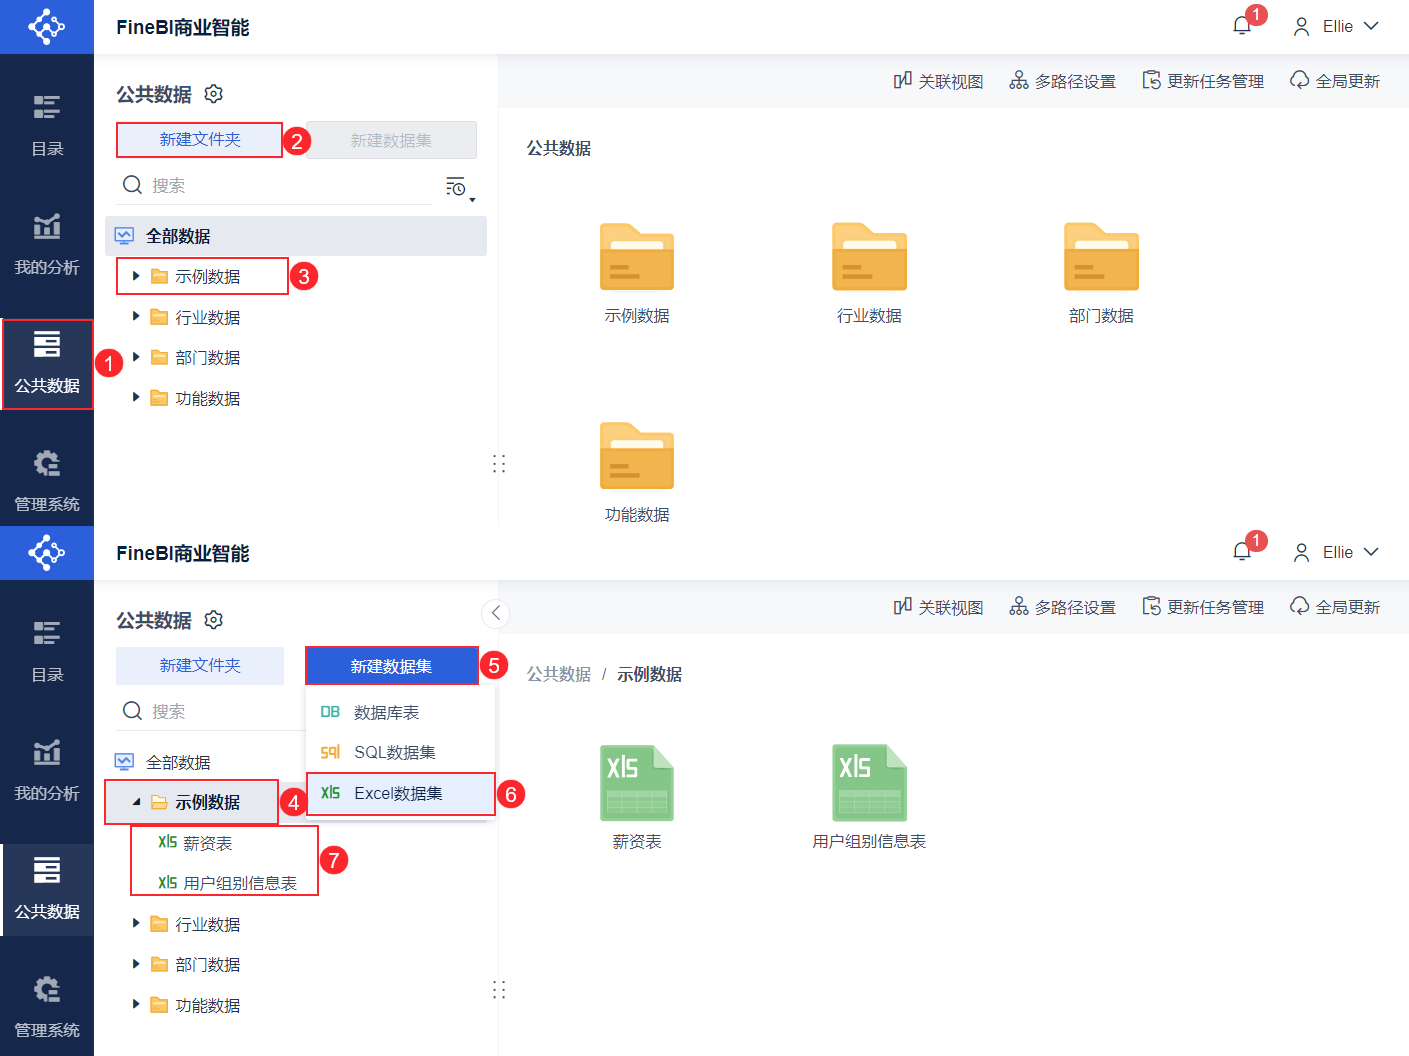Click 更新任务管理 in the bottom toolbar
This screenshot has width=1409, height=1056.
(1203, 607)
